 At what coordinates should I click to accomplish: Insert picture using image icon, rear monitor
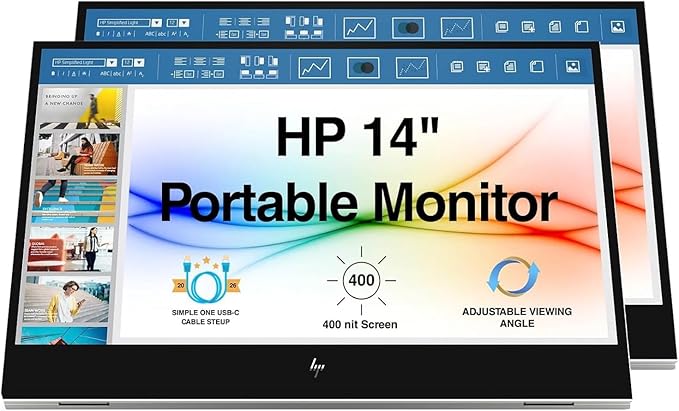[x=618, y=27]
